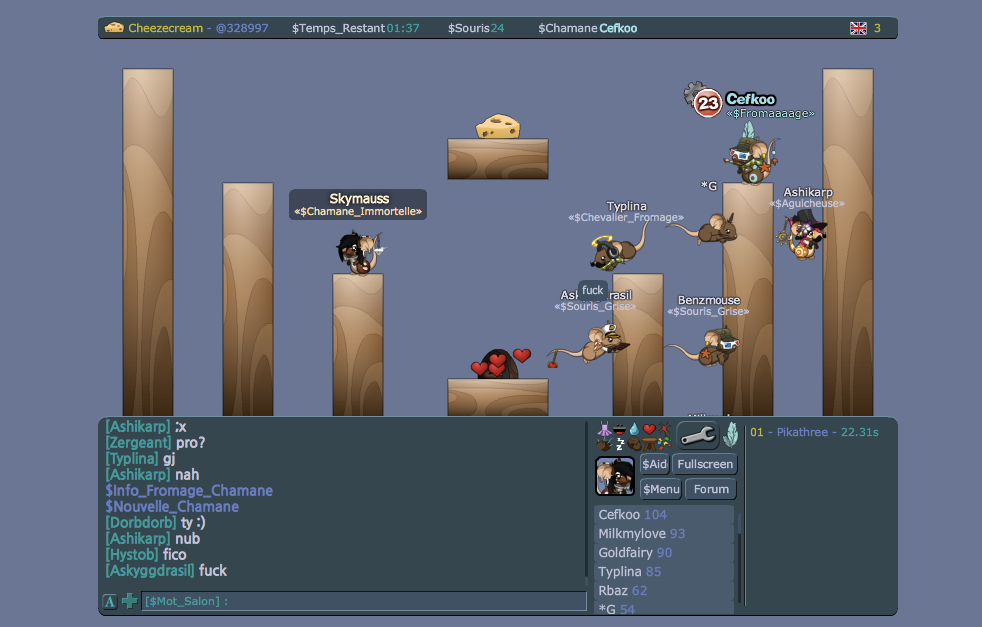Open settings with the wrench icon

coord(697,435)
